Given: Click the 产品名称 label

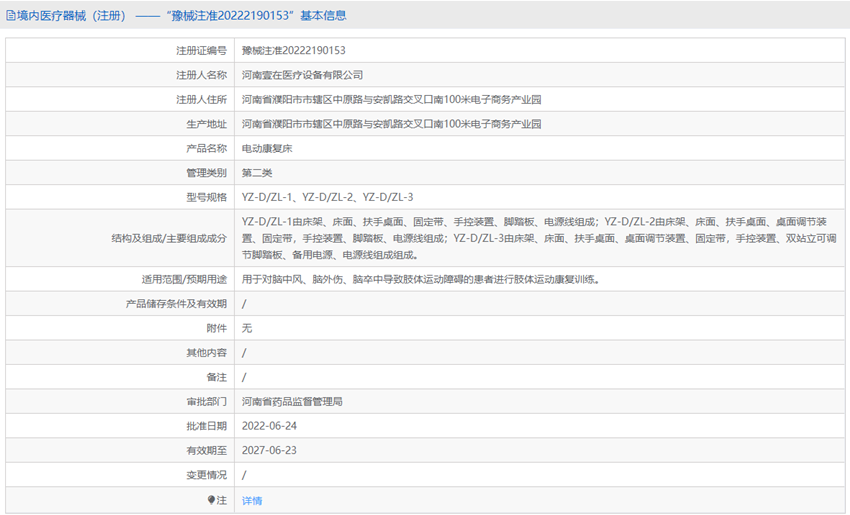Looking at the screenshot, I should (x=207, y=148).
